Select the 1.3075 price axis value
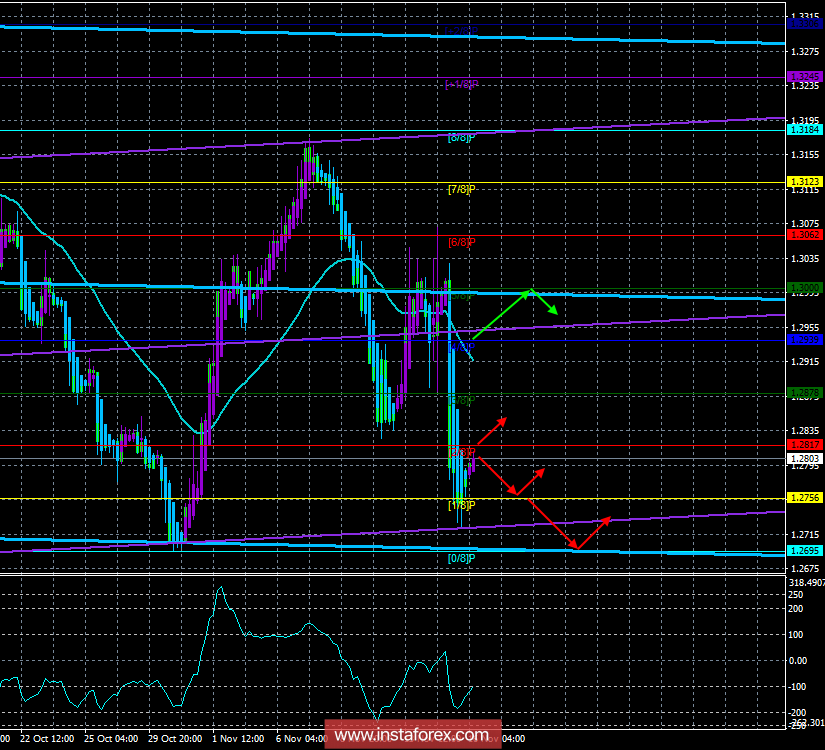Screen dimensions: 825x750 (806, 224)
